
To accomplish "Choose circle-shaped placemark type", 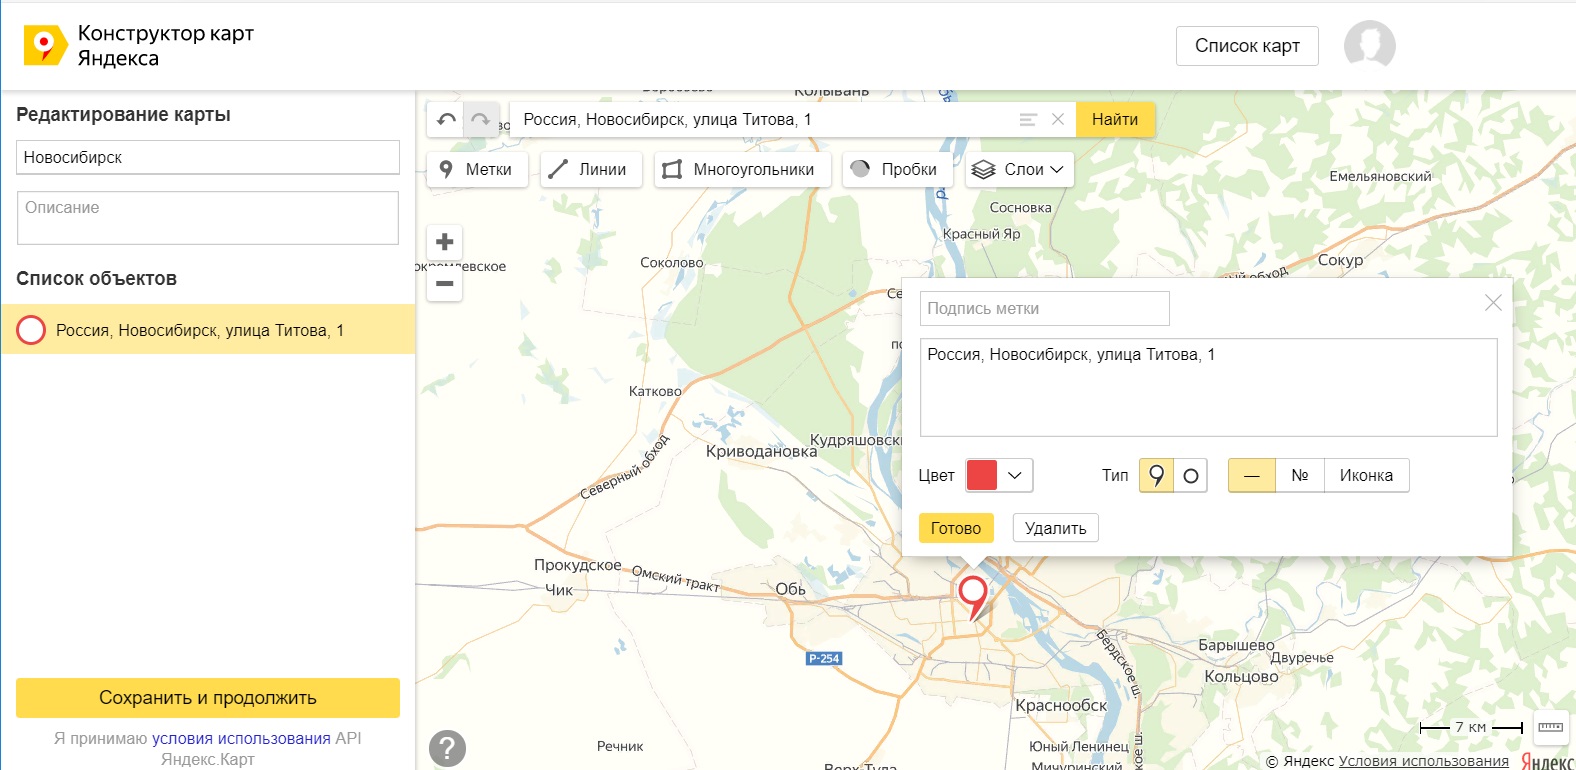I will click(1190, 475).
